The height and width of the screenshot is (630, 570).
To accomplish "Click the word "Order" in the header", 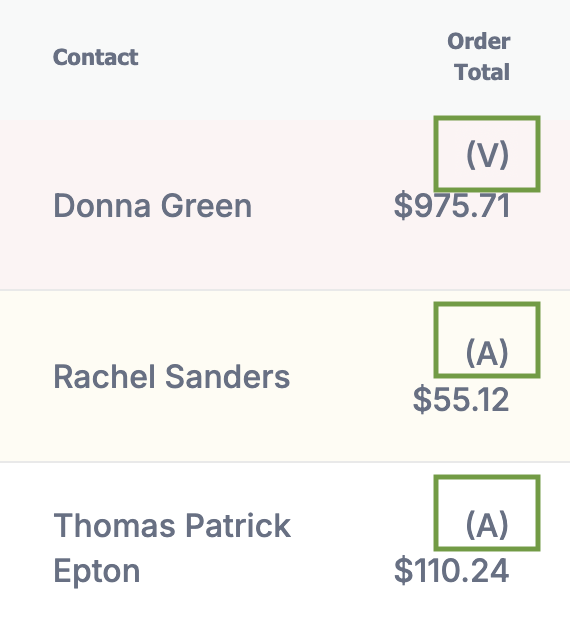I will point(479,41).
